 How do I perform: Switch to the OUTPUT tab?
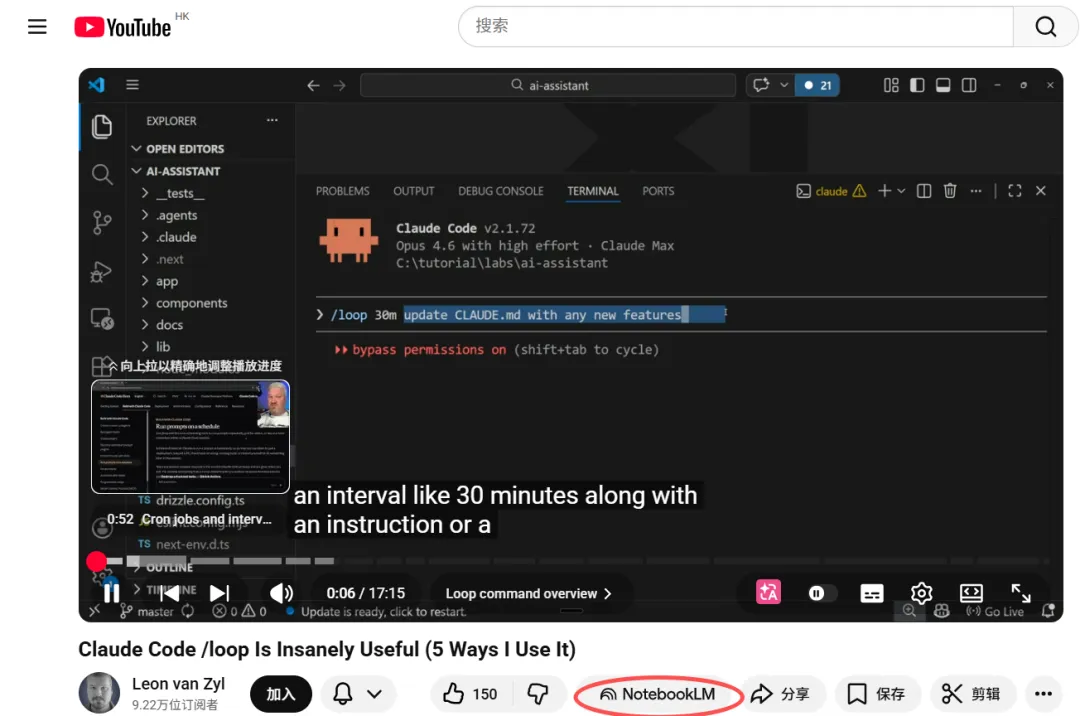click(x=413, y=191)
